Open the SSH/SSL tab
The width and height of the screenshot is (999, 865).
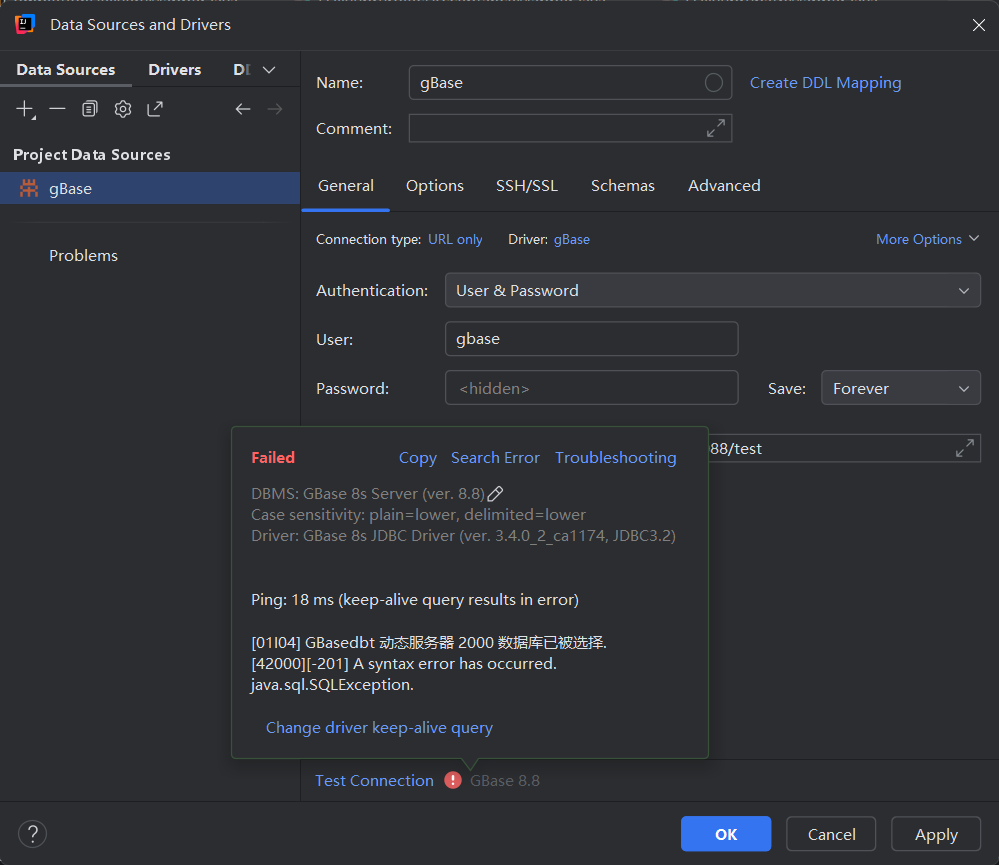click(527, 185)
